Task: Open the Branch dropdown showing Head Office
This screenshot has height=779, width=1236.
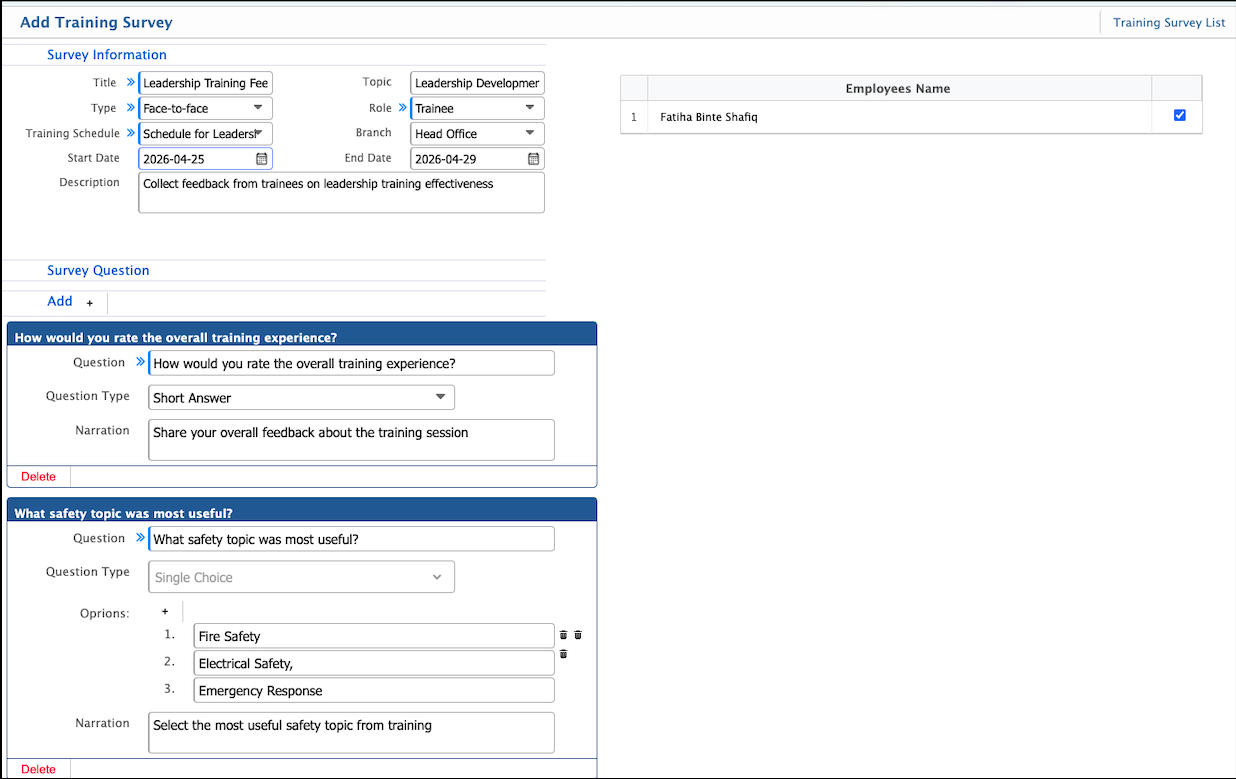Action: (x=477, y=133)
